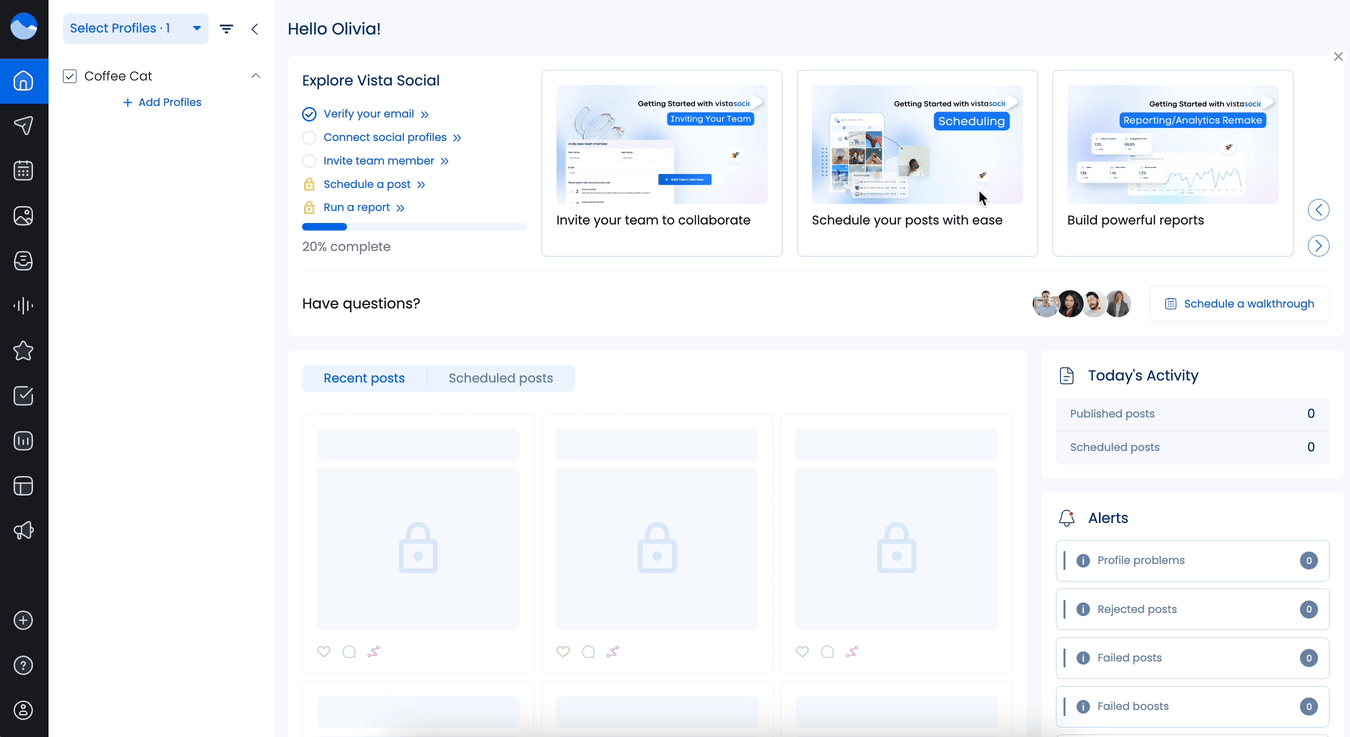The image size is (1350, 737).
Task: Go to next tutorial card
Action: pyautogui.click(x=1319, y=246)
